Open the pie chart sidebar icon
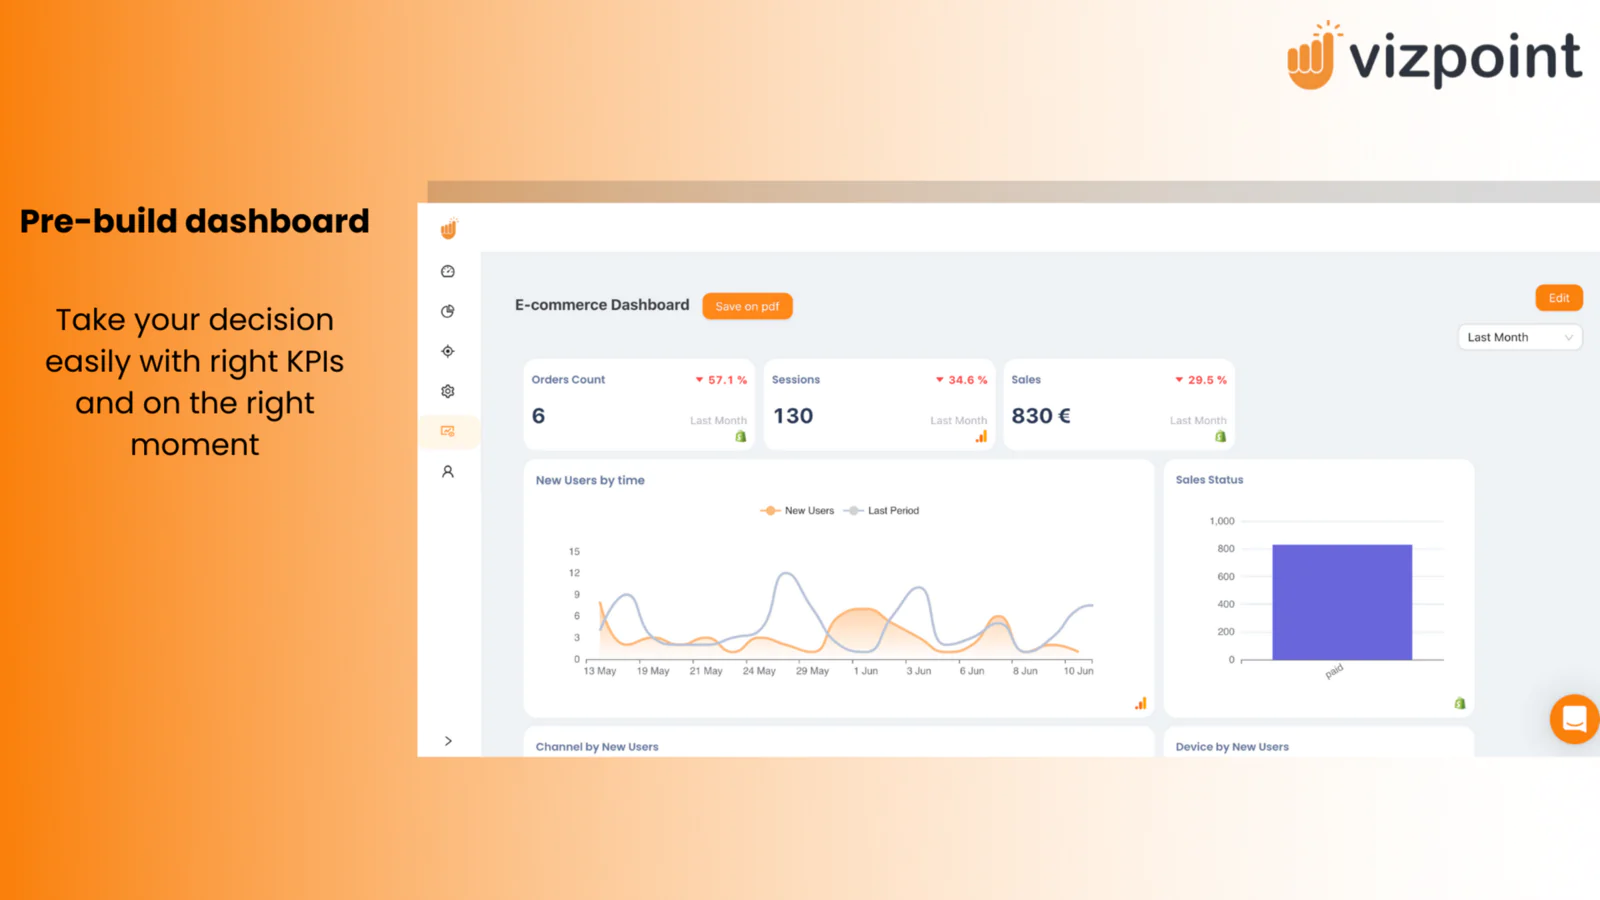This screenshot has width=1600, height=900. point(448,311)
